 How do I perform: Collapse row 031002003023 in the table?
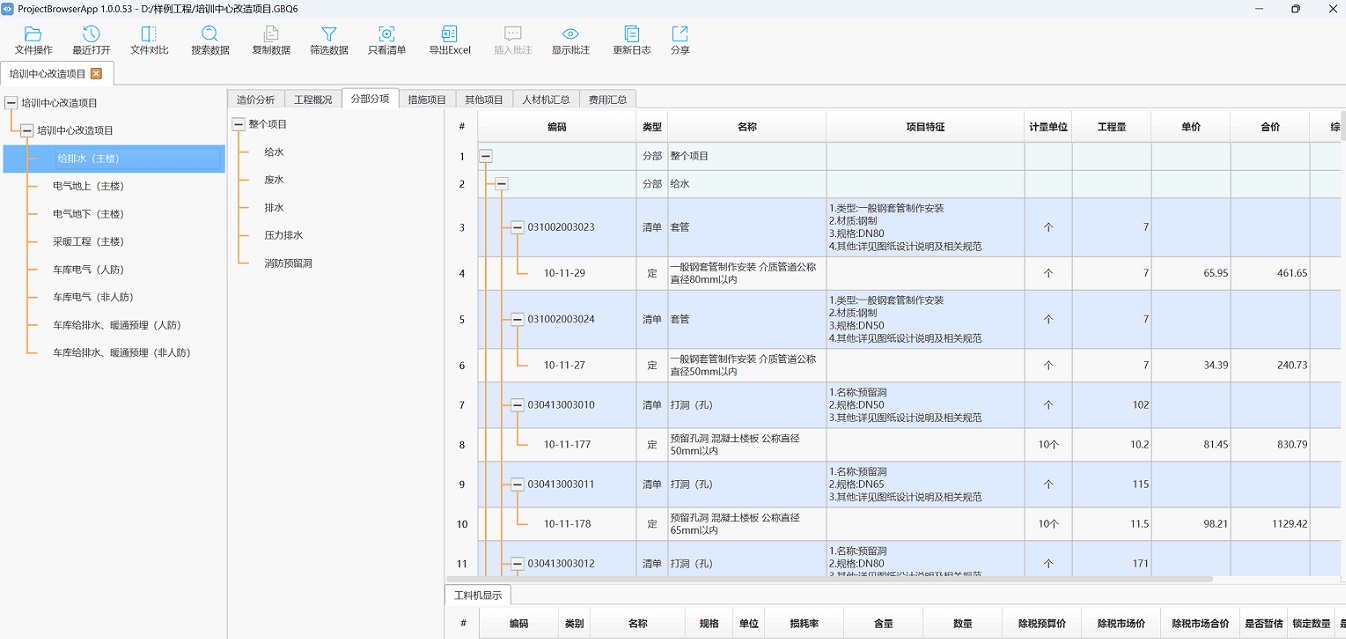point(517,227)
